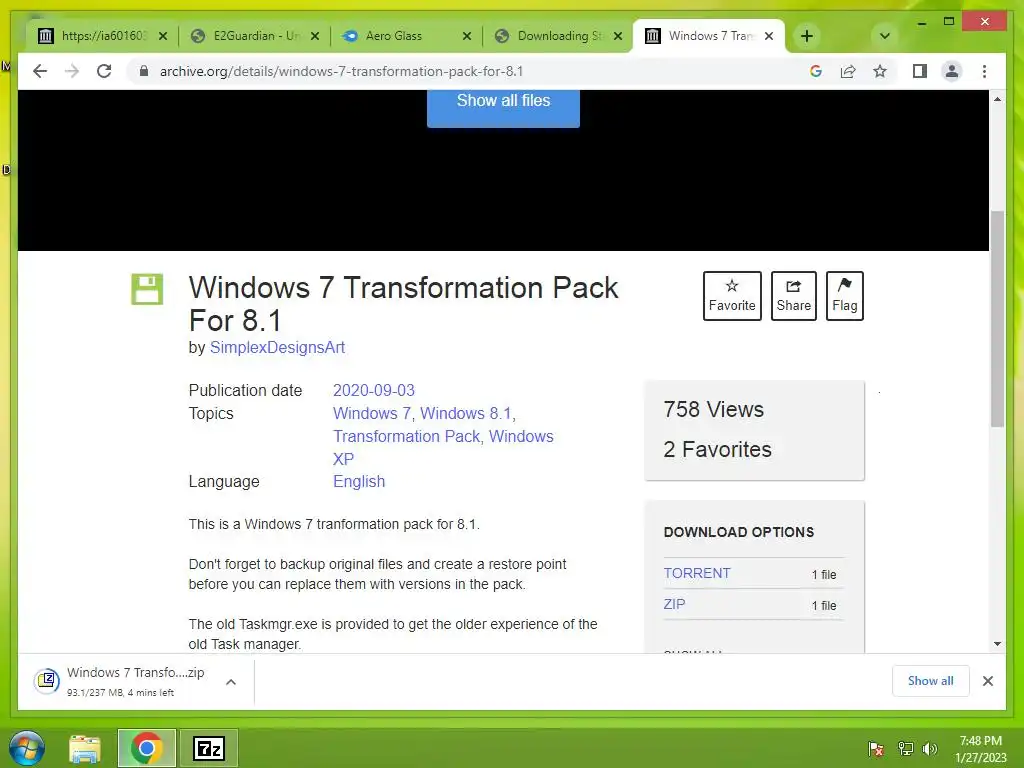Open a new tab with the plus button
This screenshot has width=1024, height=768.
click(807, 36)
